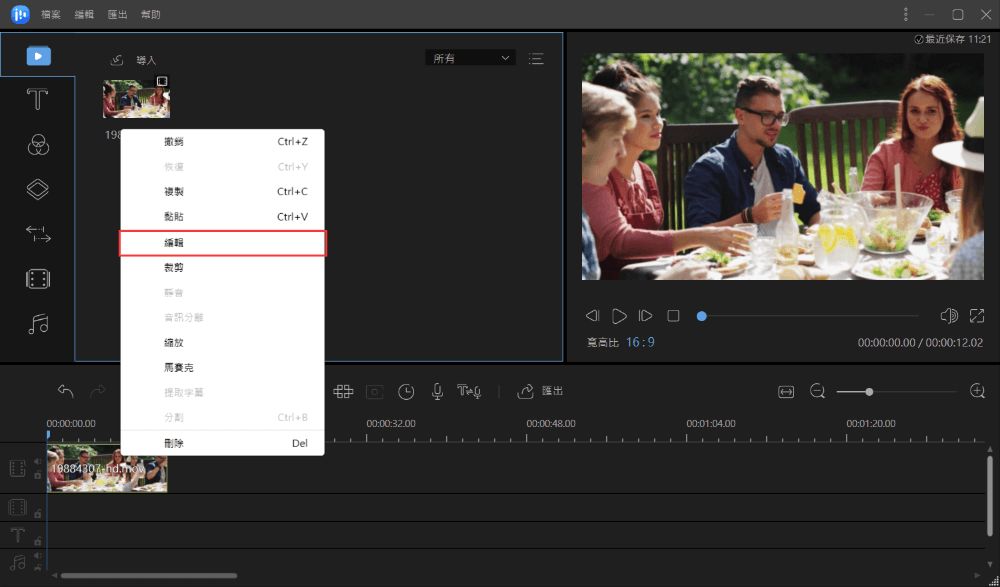Viewport: 1000px width, 587px height.
Task: Click the 匯出 export button
Action: click(540, 391)
